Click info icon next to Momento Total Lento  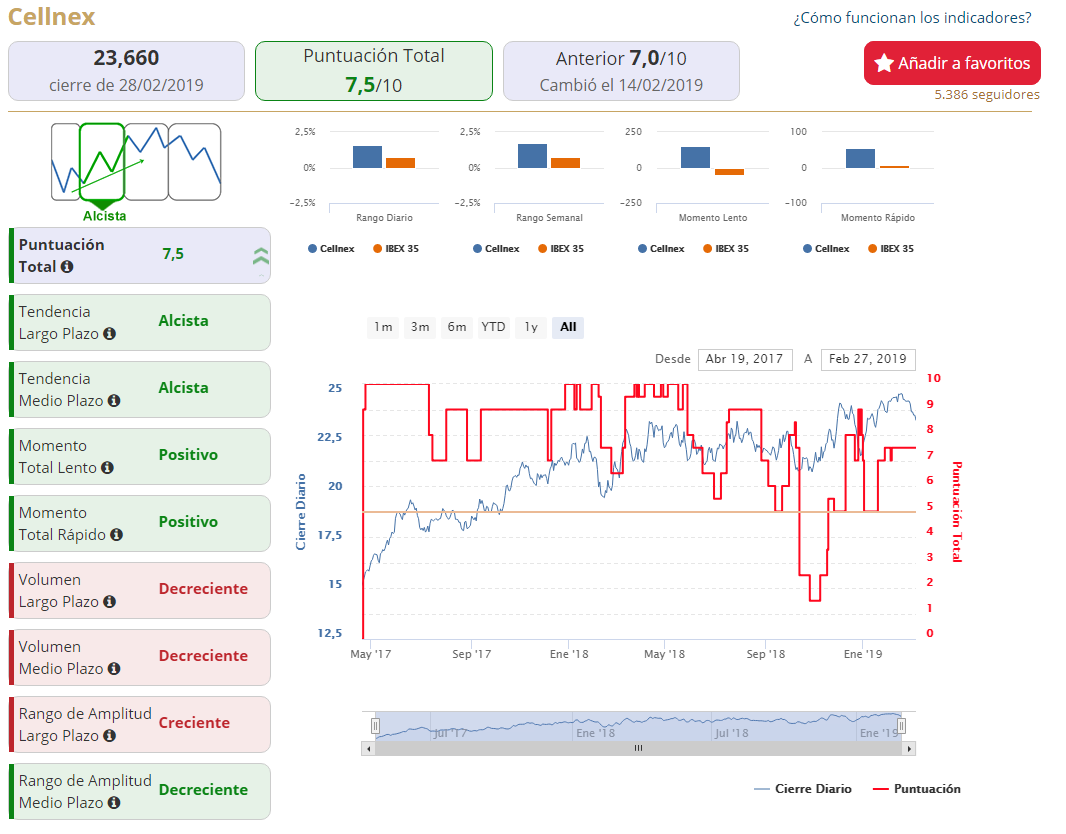(x=107, y=468)
